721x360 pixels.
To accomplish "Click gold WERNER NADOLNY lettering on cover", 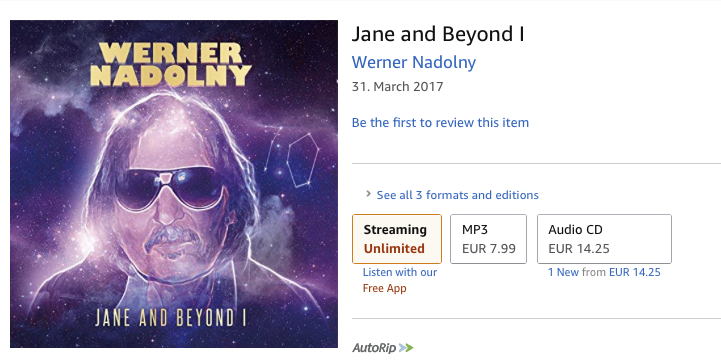I will (171, 64).
